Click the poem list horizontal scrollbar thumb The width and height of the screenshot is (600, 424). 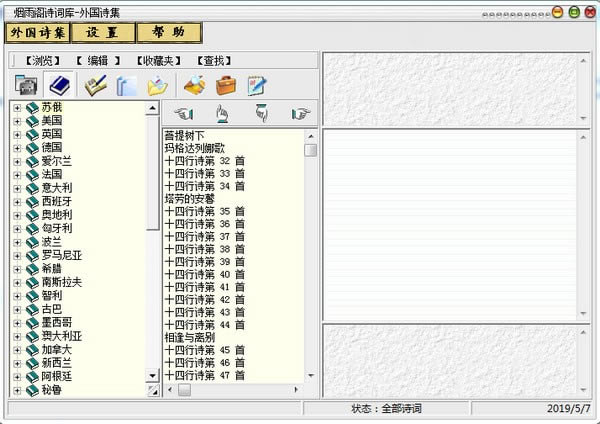[x=184, y=391]
